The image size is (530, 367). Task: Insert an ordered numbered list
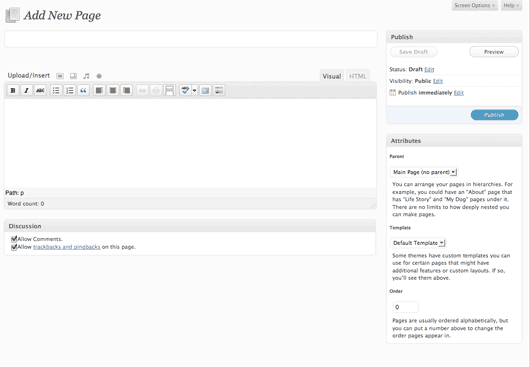point(70,90)
